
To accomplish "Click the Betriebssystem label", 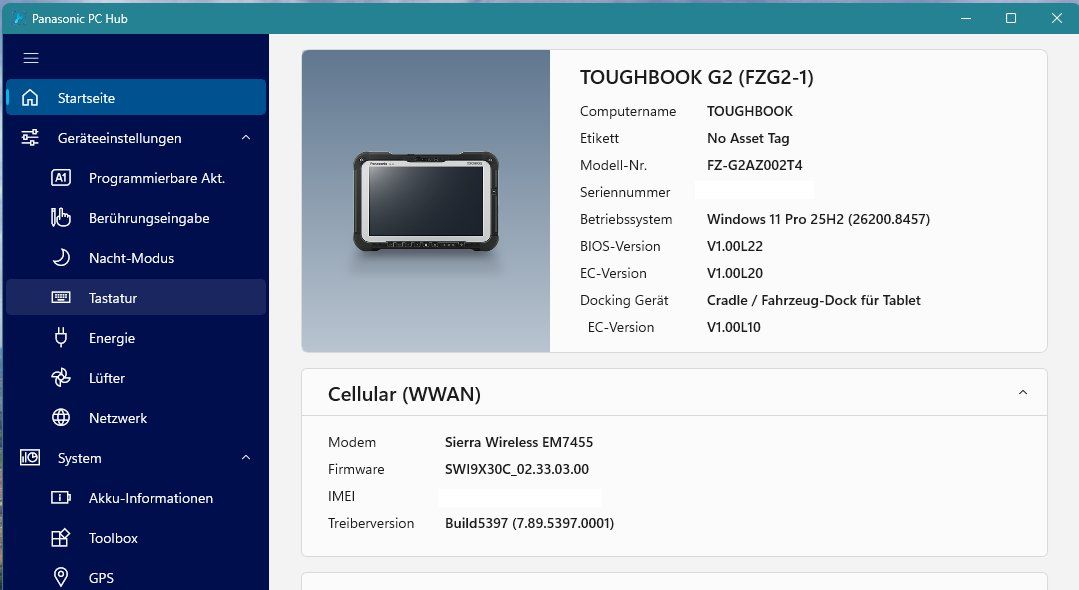I will (x=626, y=219).
